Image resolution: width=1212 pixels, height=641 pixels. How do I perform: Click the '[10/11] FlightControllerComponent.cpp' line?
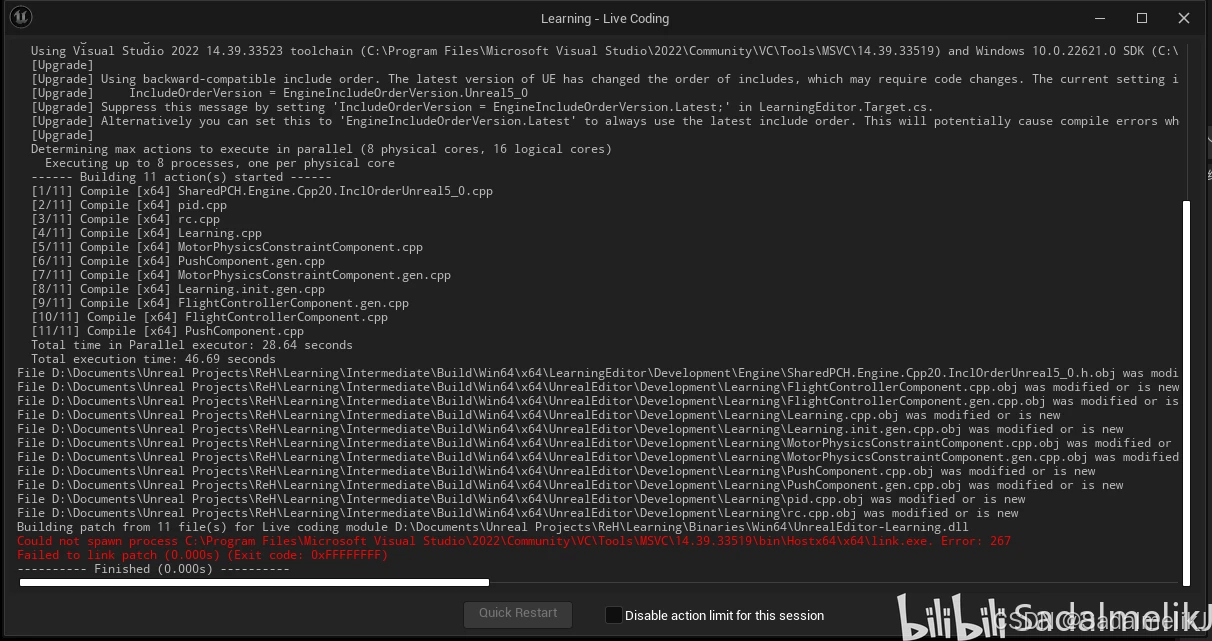(x=209, y=317)
